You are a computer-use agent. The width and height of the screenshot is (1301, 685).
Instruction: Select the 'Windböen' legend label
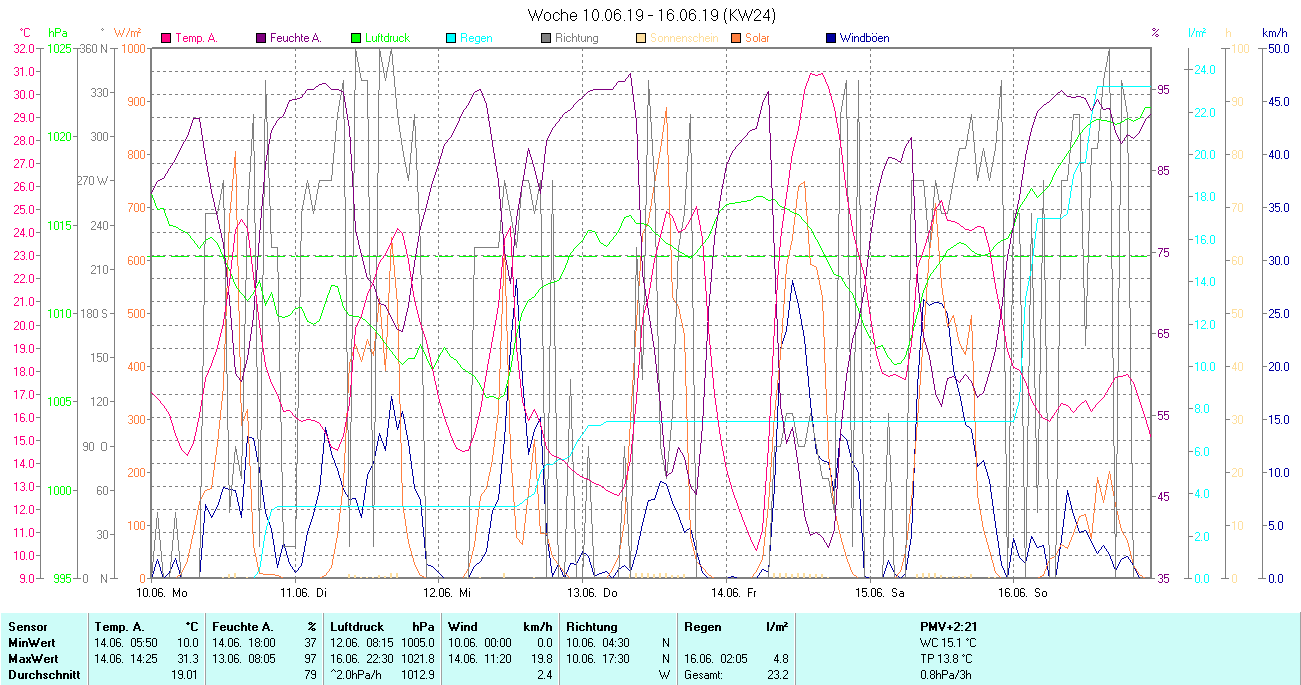coord(865,38)
